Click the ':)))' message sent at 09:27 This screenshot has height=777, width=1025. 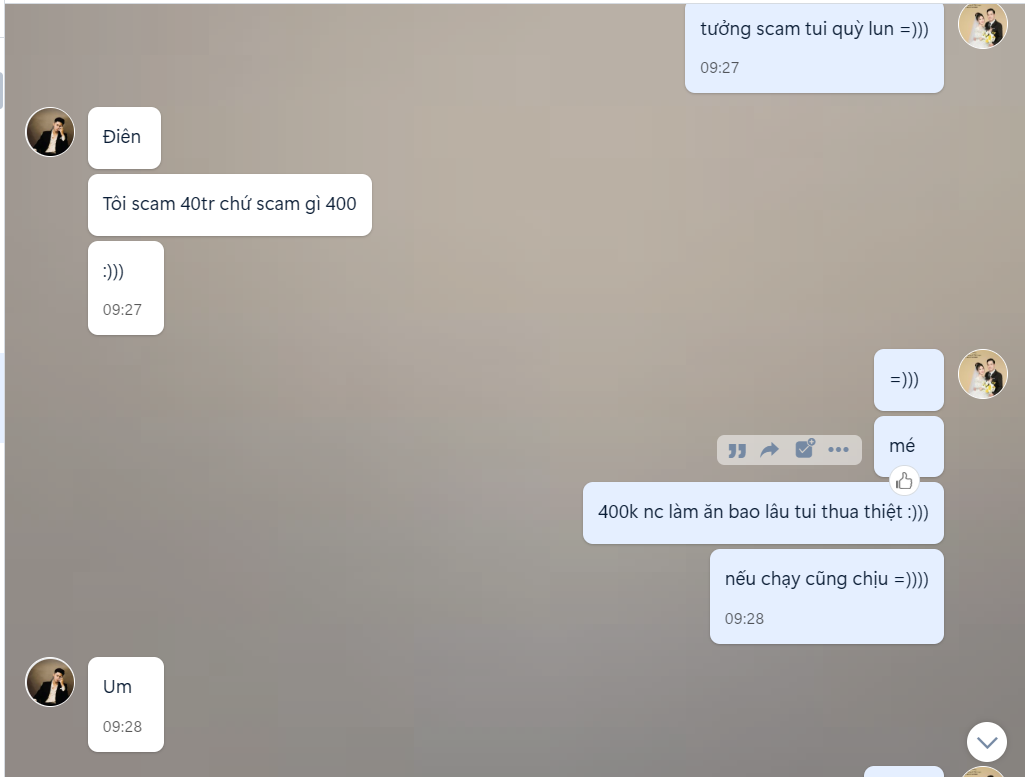point(126,288)
